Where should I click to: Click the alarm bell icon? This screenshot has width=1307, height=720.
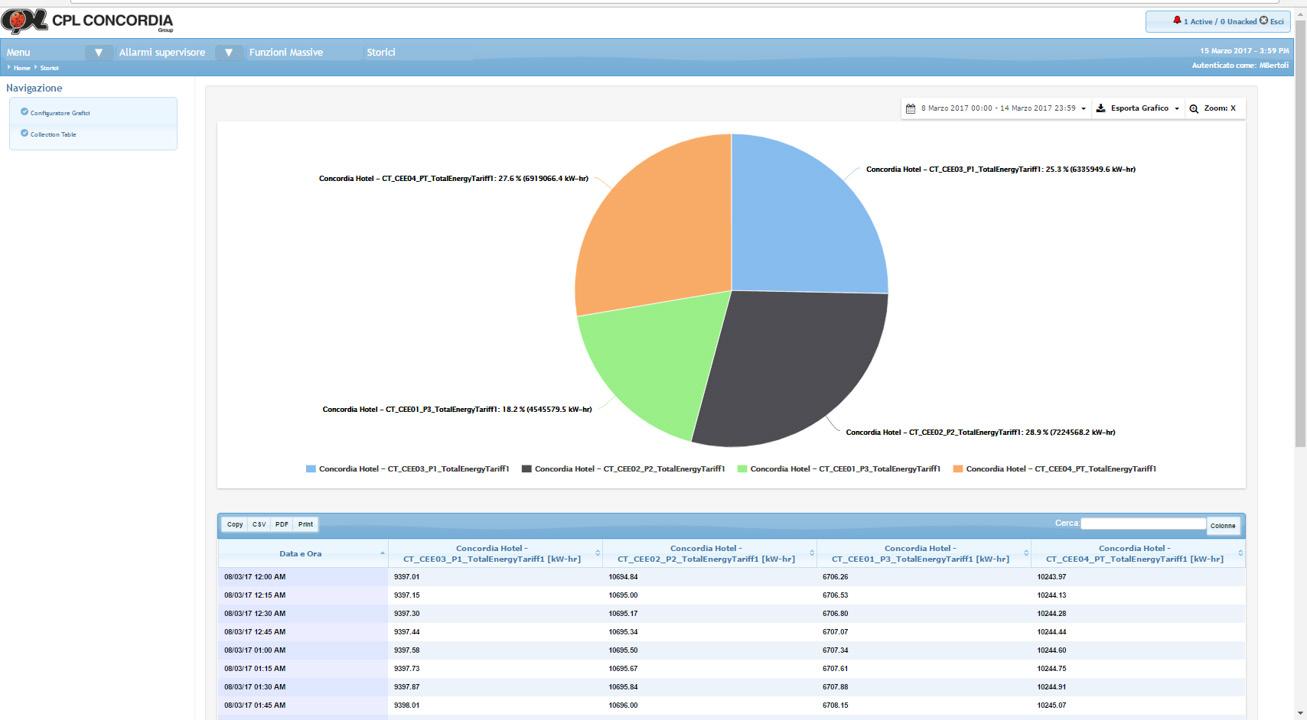(x=1177, y=21)
